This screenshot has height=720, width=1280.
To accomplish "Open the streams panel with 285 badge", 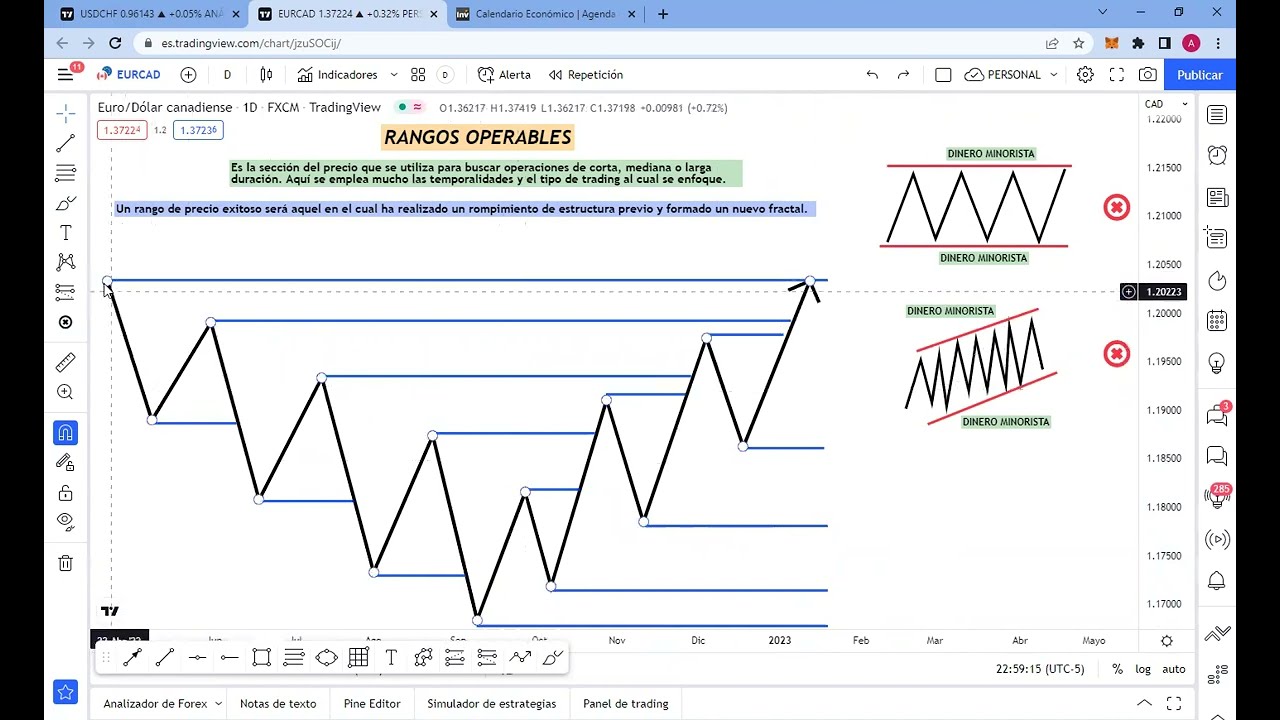I will [x=1217, y=498].
